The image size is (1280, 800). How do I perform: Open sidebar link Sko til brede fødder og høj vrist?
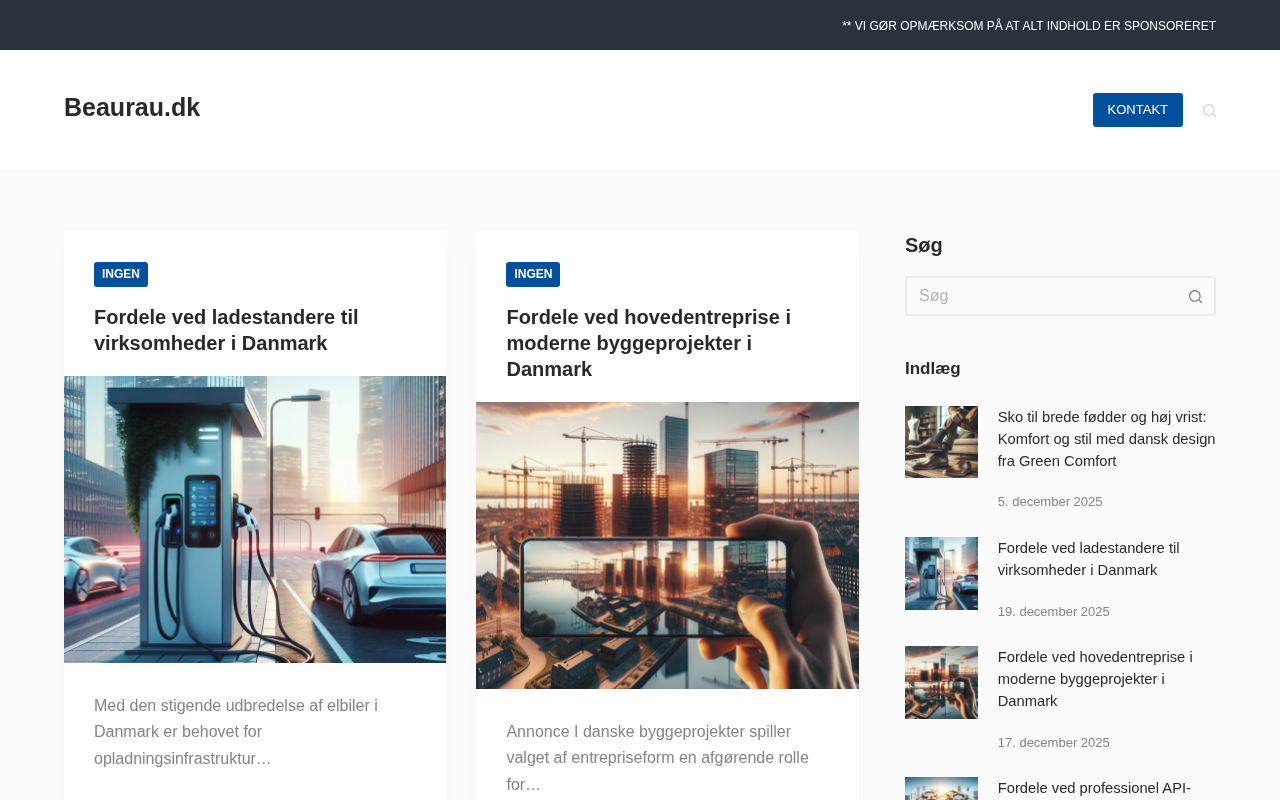tap(1106, 439)
